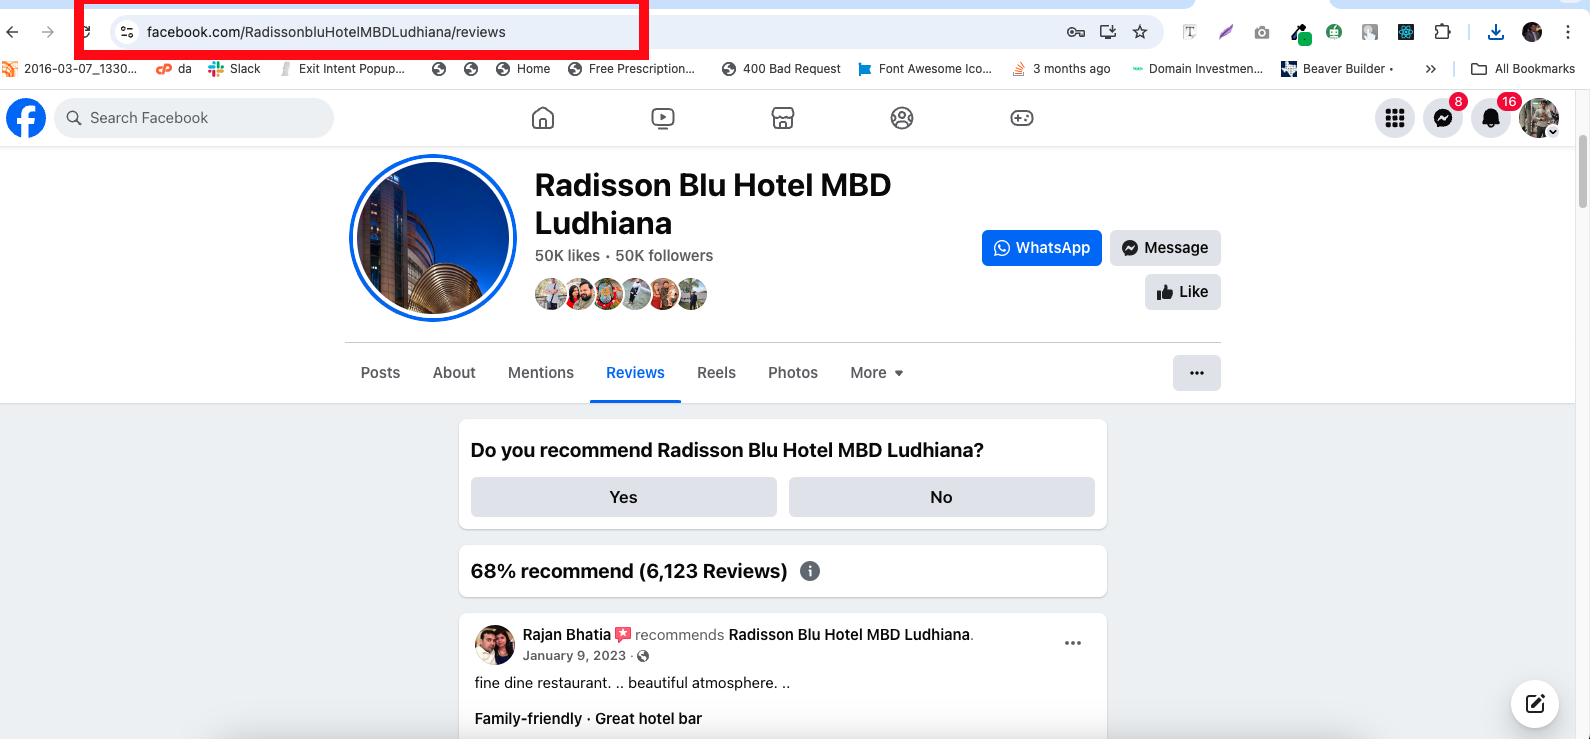Expand the More dropdown in page tabs
Viewport: 1590px width, 739px height.
point(876,373)
